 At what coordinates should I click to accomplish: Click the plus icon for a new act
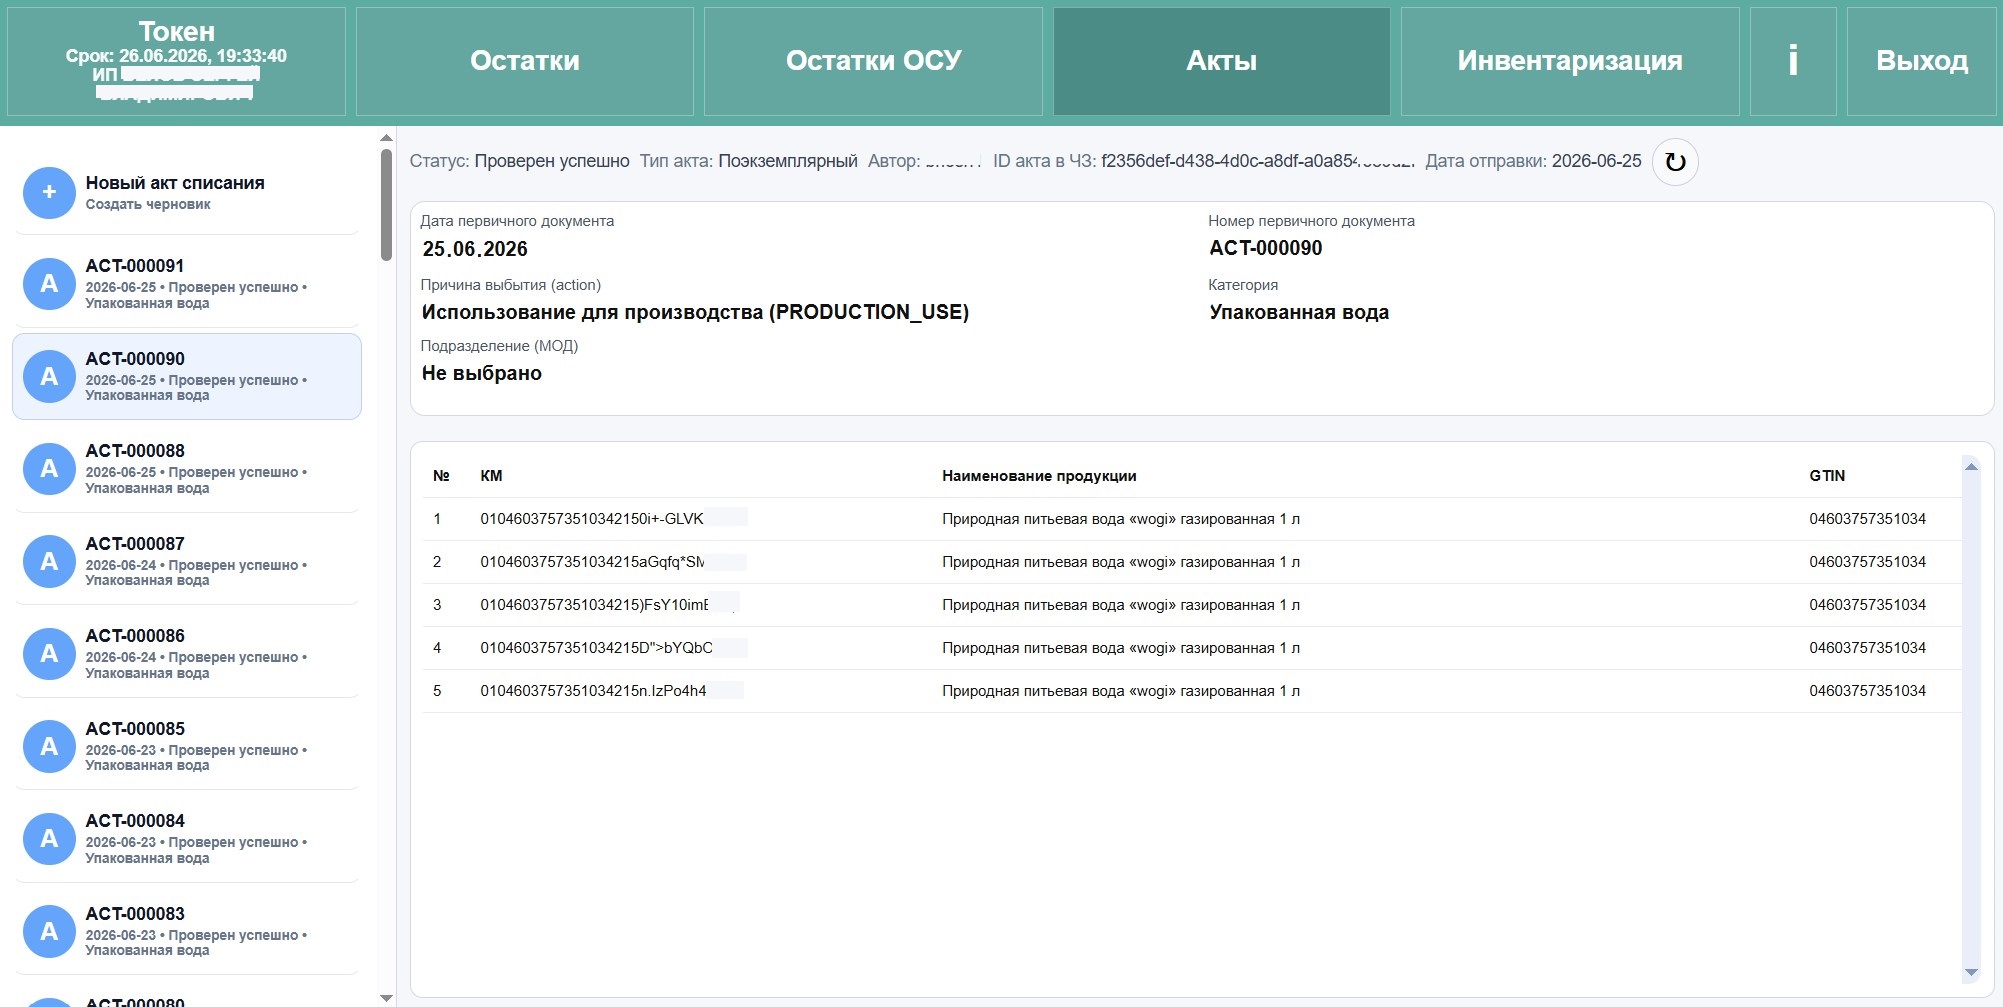tap(49, 192)
